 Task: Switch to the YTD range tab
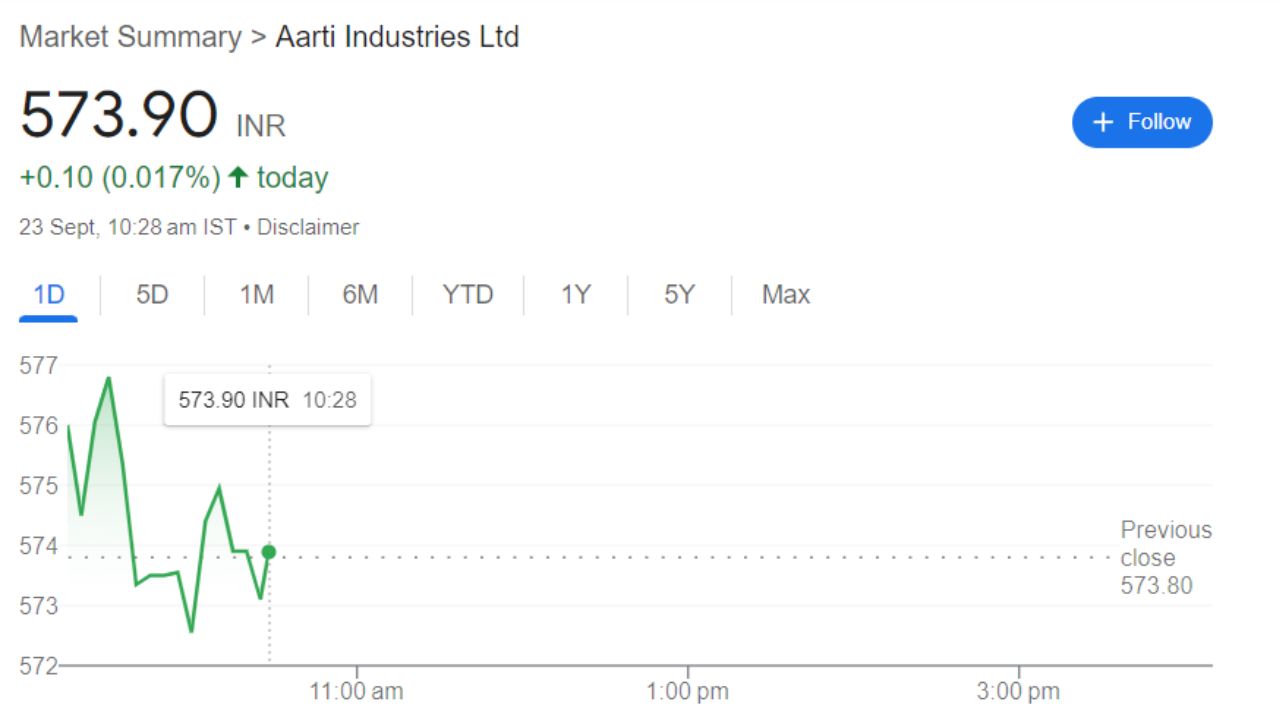tap(468, 295)
